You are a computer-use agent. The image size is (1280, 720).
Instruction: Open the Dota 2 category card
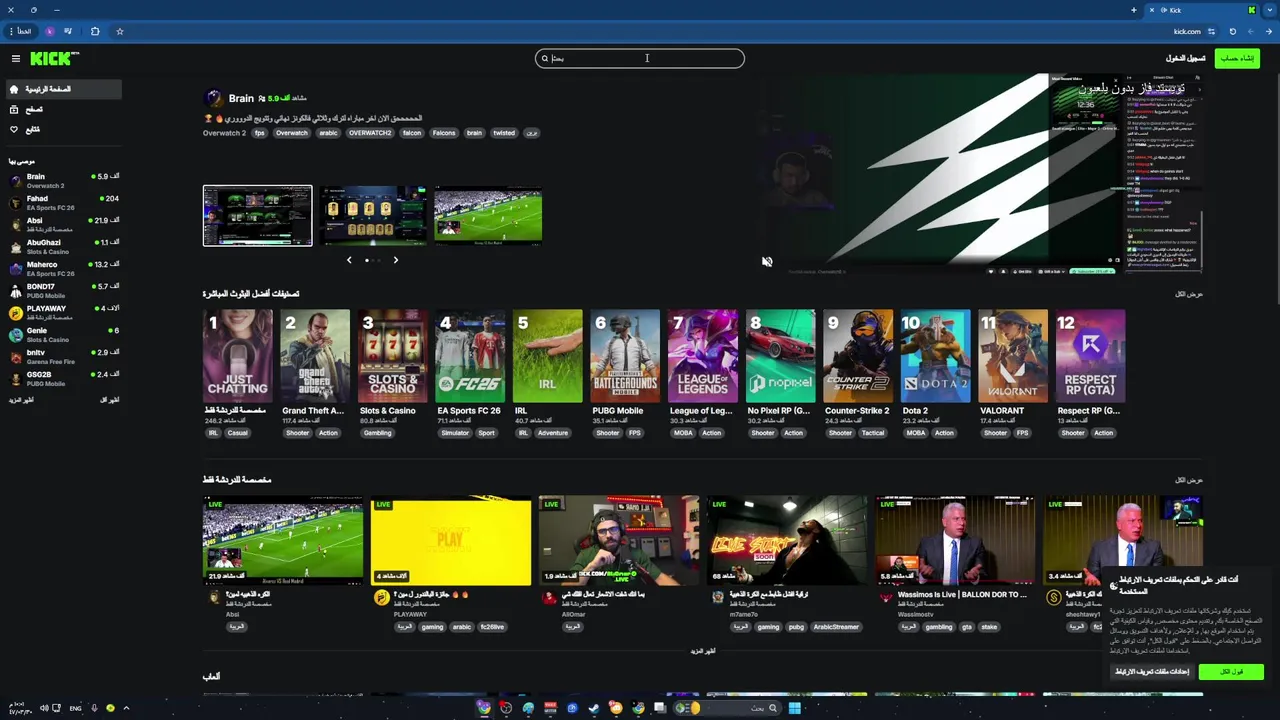[x=935, y=356]
